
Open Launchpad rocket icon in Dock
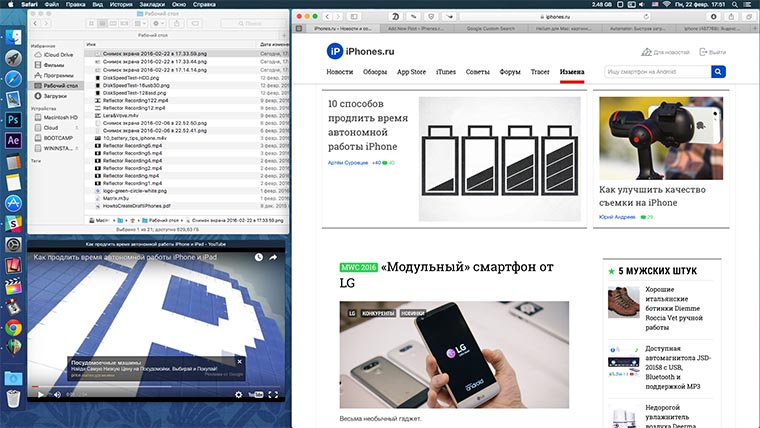13,58
